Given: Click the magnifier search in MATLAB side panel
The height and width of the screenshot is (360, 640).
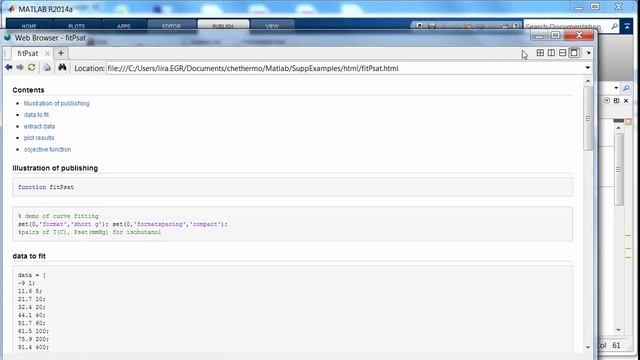Looking at the screenshot, I should [x=626, y=88].
